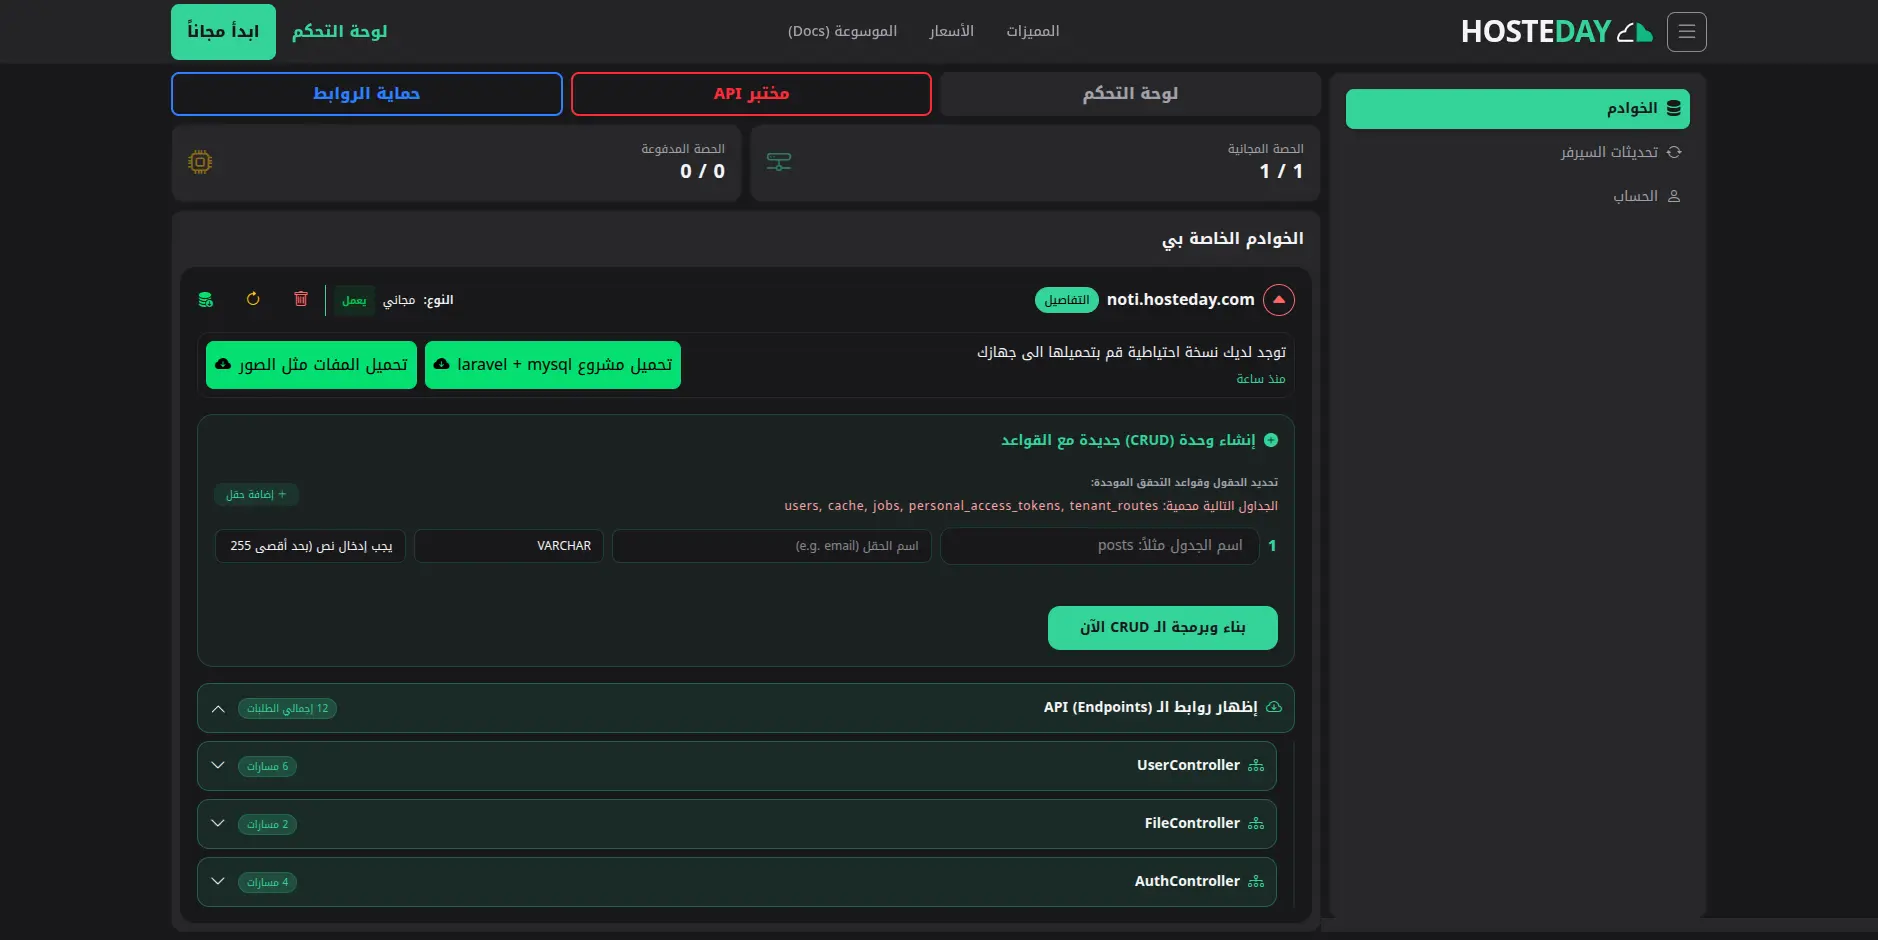
Task: Click the server updates sync icon in sidebar
Action: coord(1674,152)
